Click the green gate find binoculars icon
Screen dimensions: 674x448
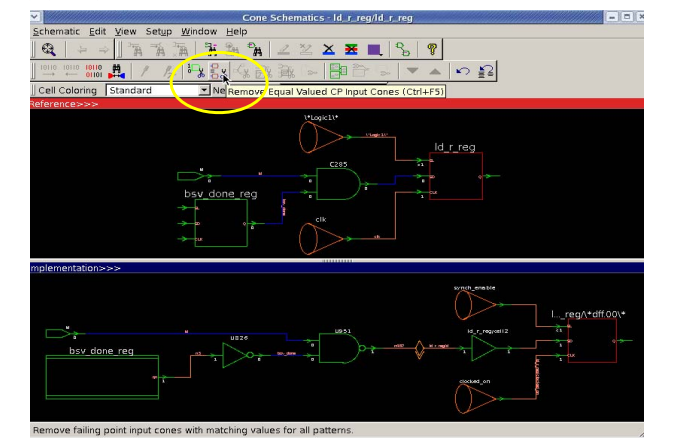click(254, 49)
